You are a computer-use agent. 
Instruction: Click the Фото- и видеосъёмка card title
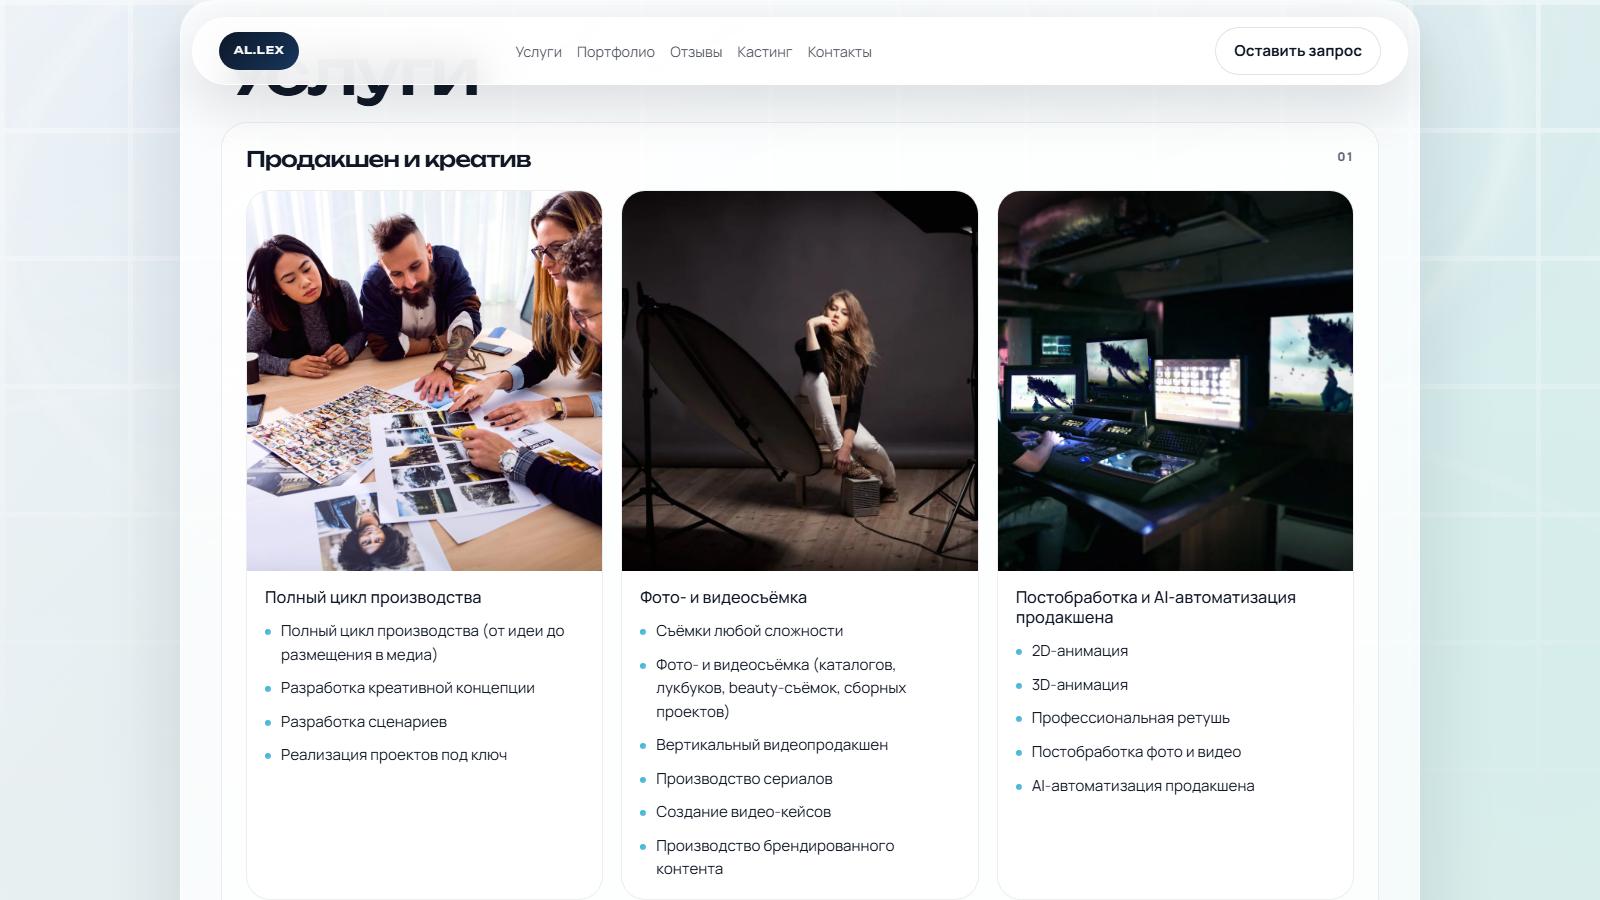coord(723,597)
